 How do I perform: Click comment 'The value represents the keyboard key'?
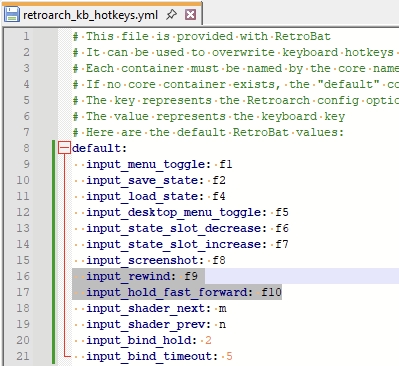tap(209, 116)
